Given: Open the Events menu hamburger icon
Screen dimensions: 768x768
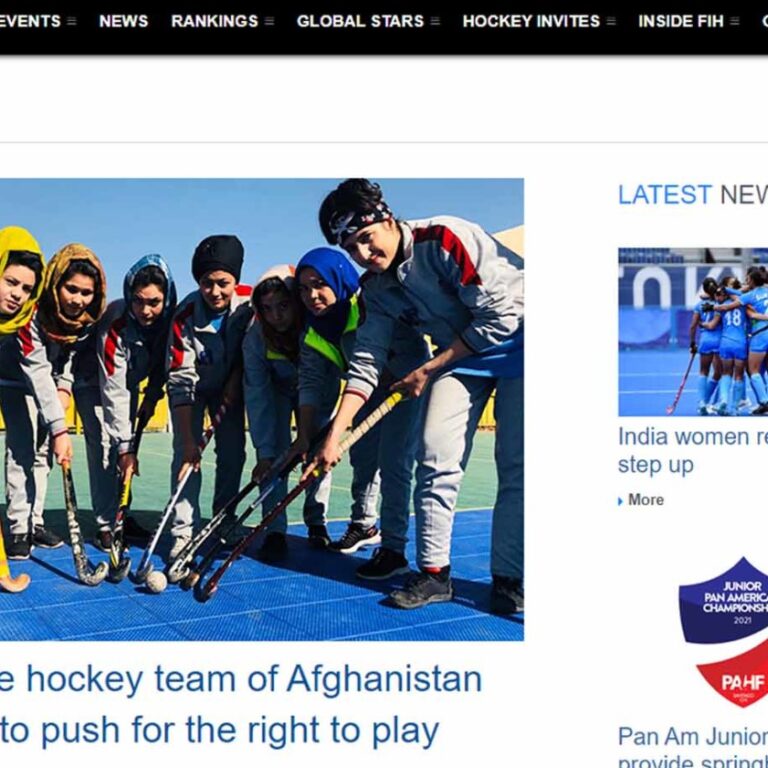Looking at the screenshot, I should (x=72, y=21).
